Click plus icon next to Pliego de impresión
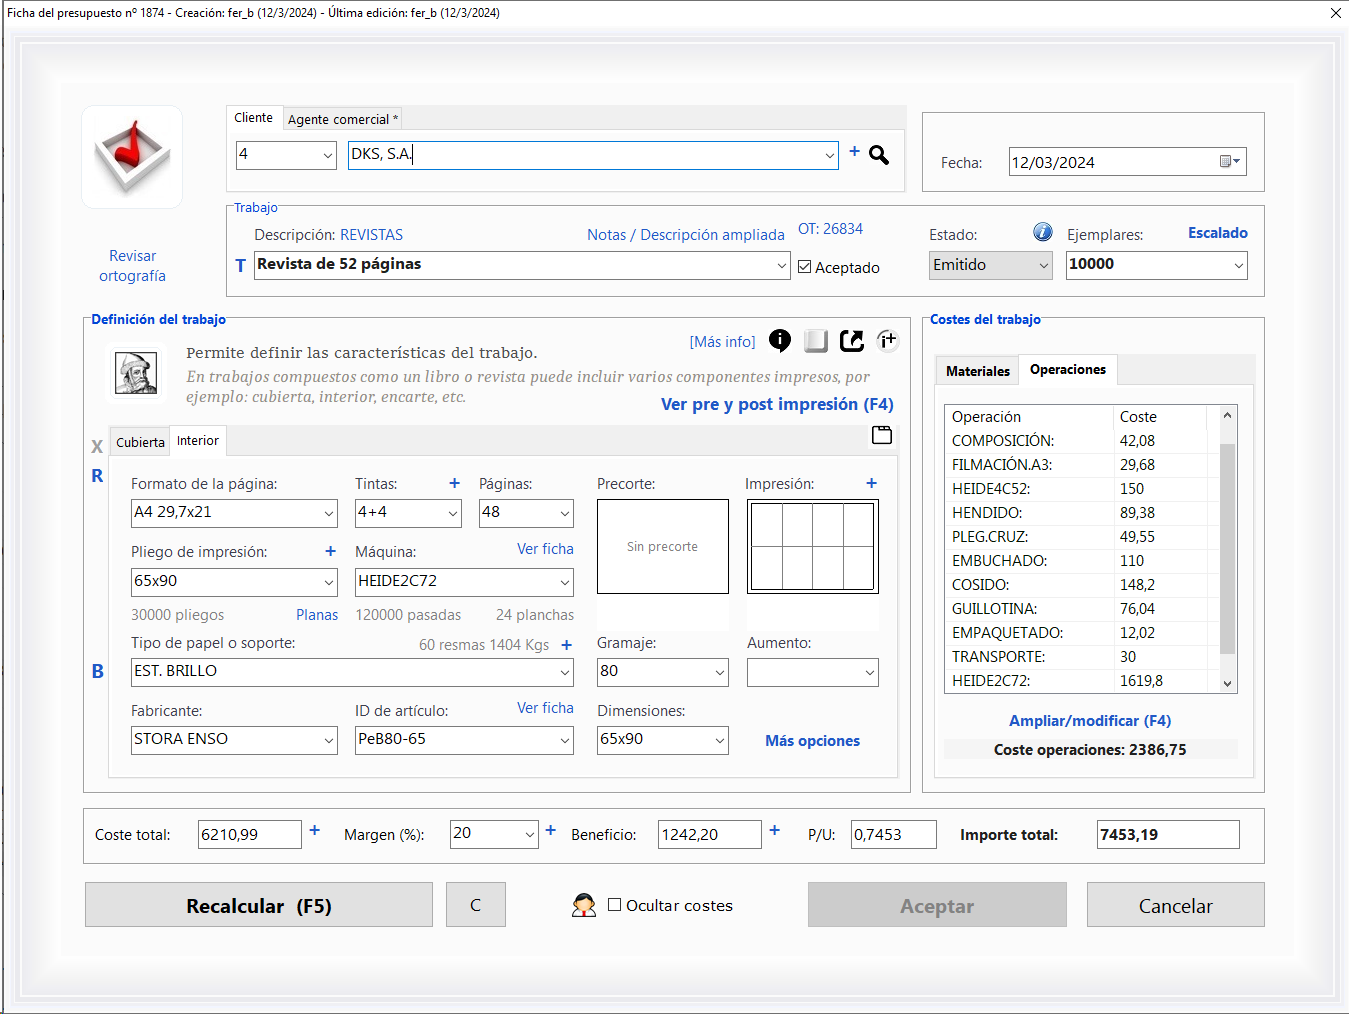Image resolution: width=1349 pixels, height=1014 pixels. tap(330, 551)
